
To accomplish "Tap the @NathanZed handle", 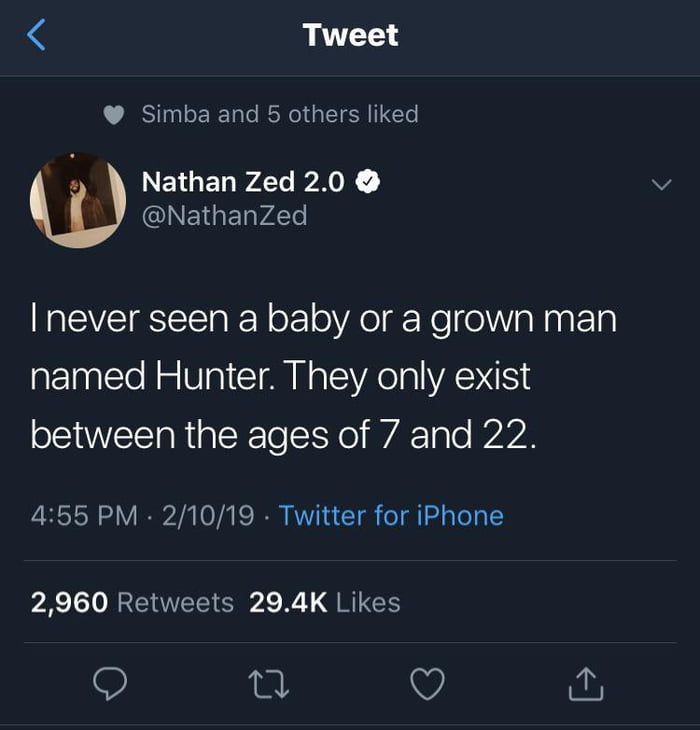I will (225, 215).
